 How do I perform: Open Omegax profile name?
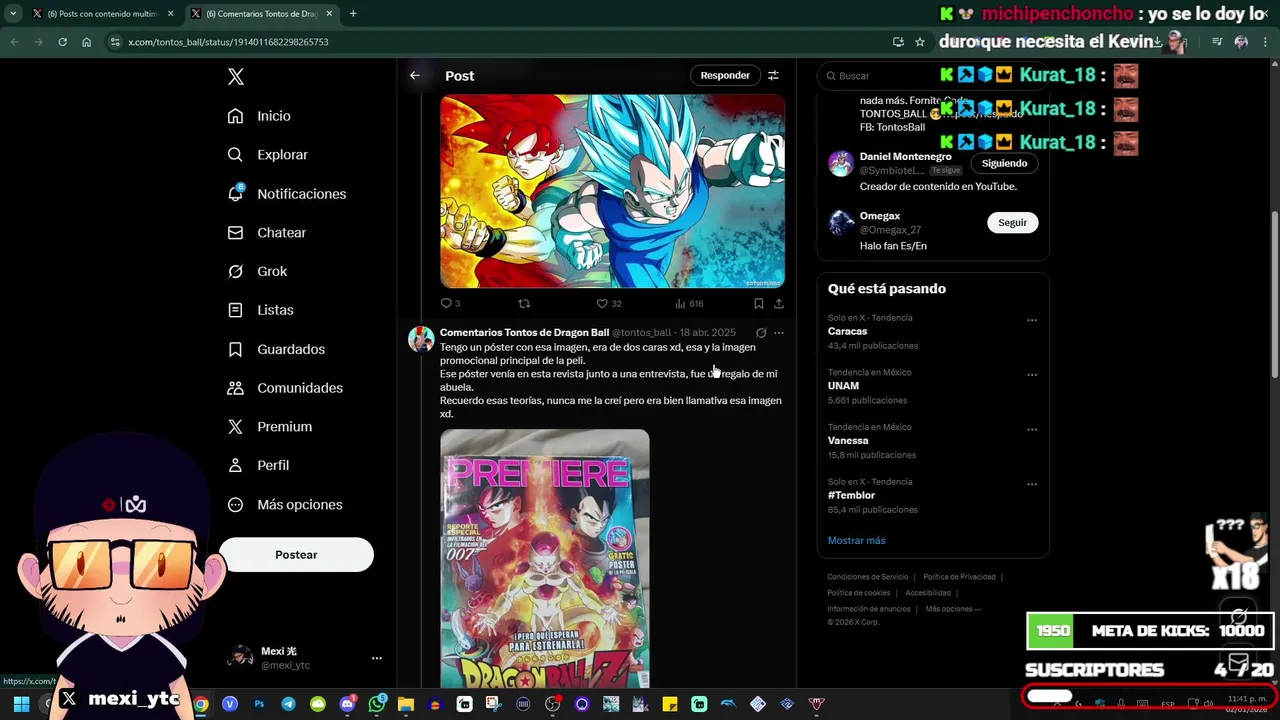[x=880, y=216]
